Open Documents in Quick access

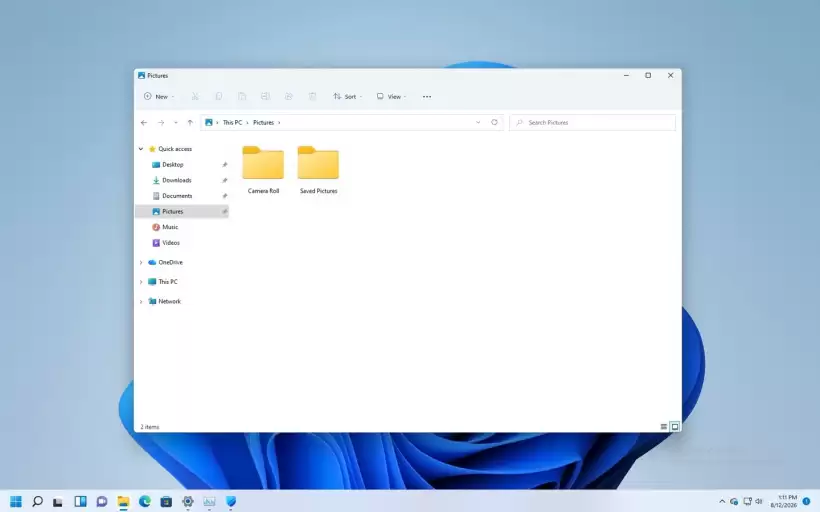click(177, 196)
